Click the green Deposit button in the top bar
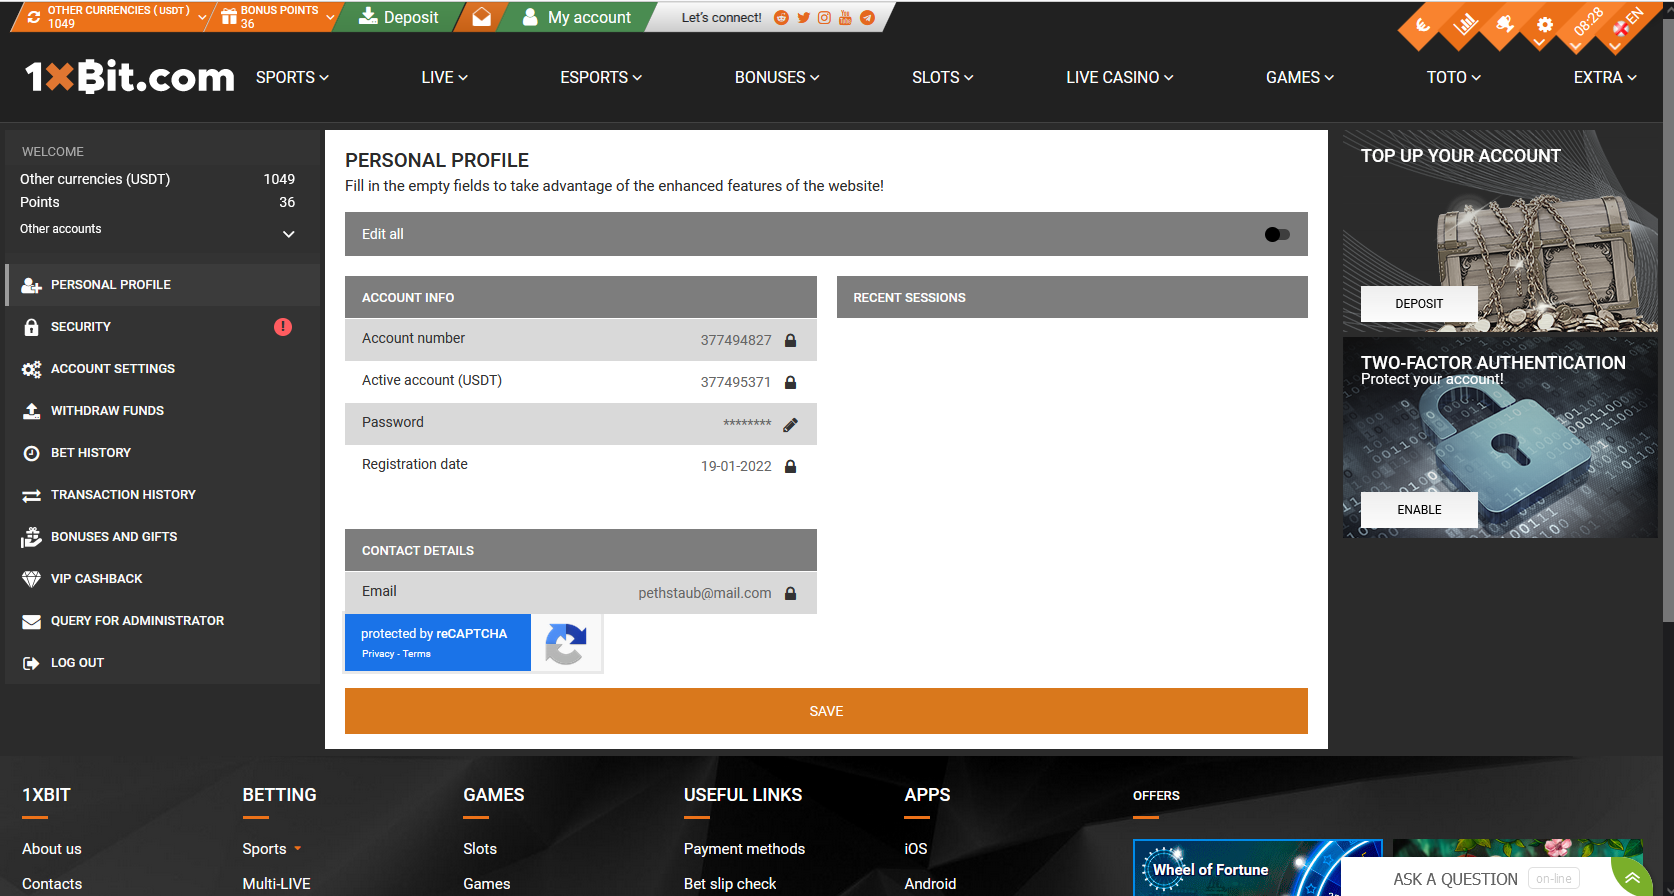The height and width of the screenshot is (896, 1674). coord(398,17)
